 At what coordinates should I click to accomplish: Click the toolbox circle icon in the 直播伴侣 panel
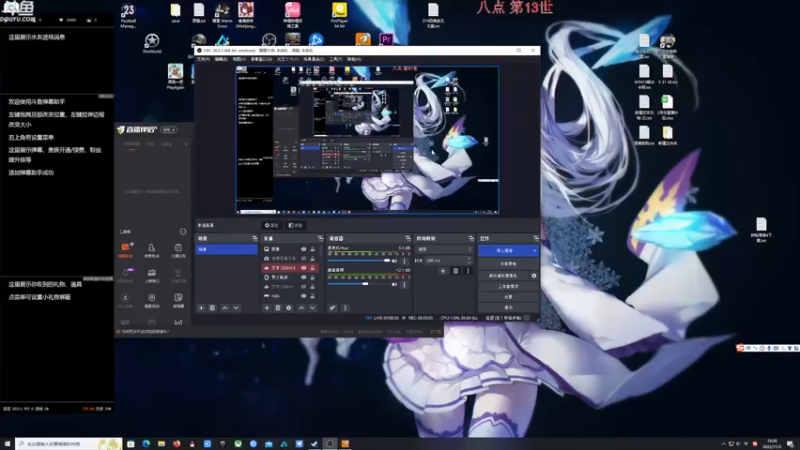pos(183,232)
